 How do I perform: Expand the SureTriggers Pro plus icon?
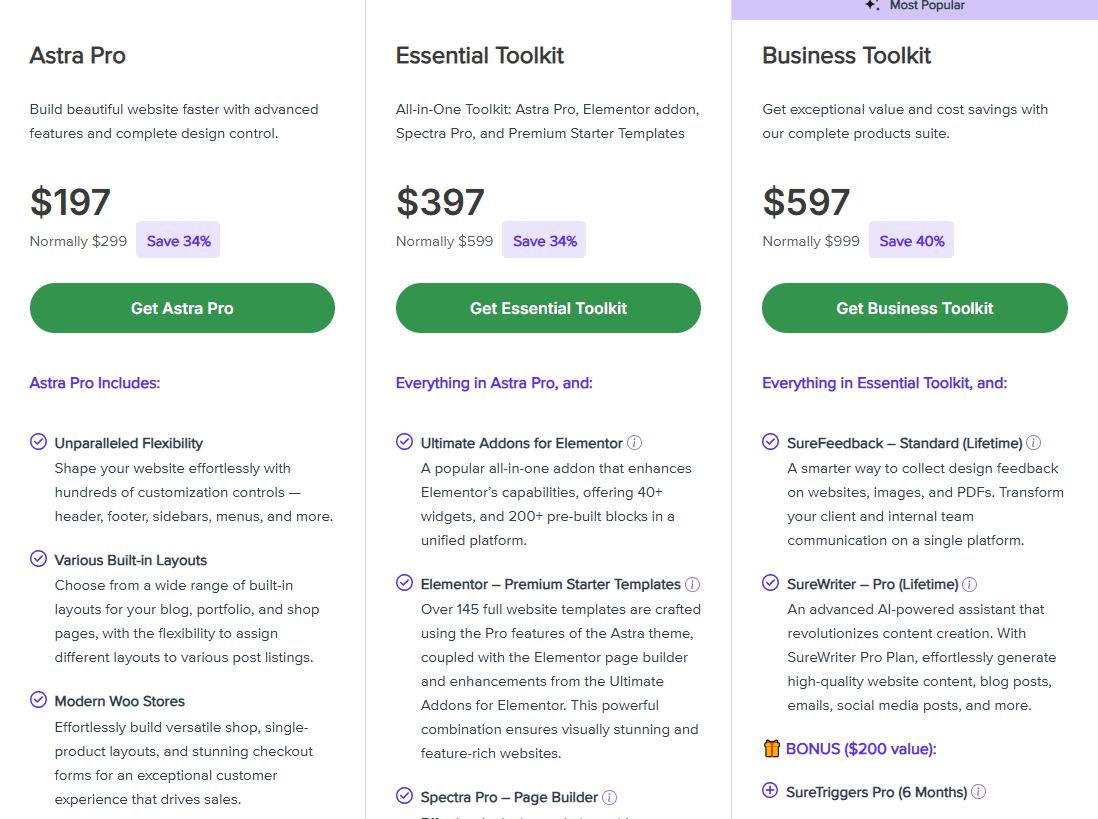(x=770, y=791)
